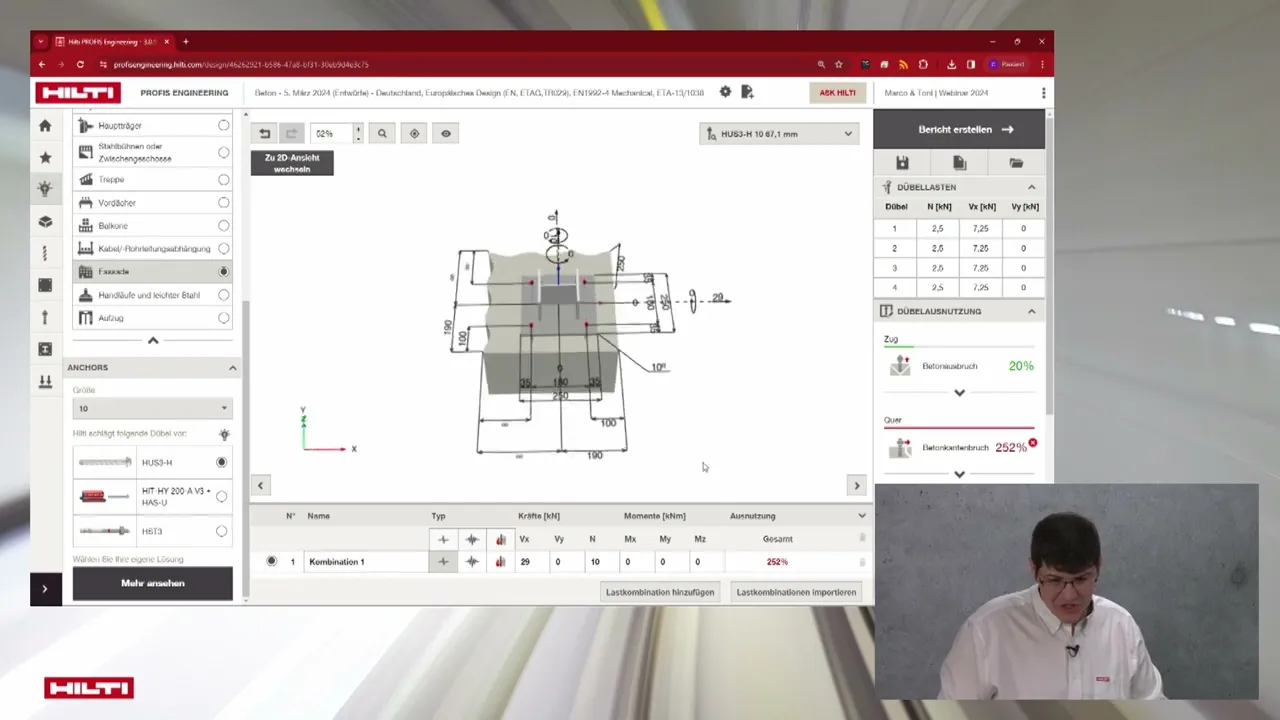The image size is (1280, 720).
Task: Open the base material cube sidebar icon
Action: click(x=45, y=221)
